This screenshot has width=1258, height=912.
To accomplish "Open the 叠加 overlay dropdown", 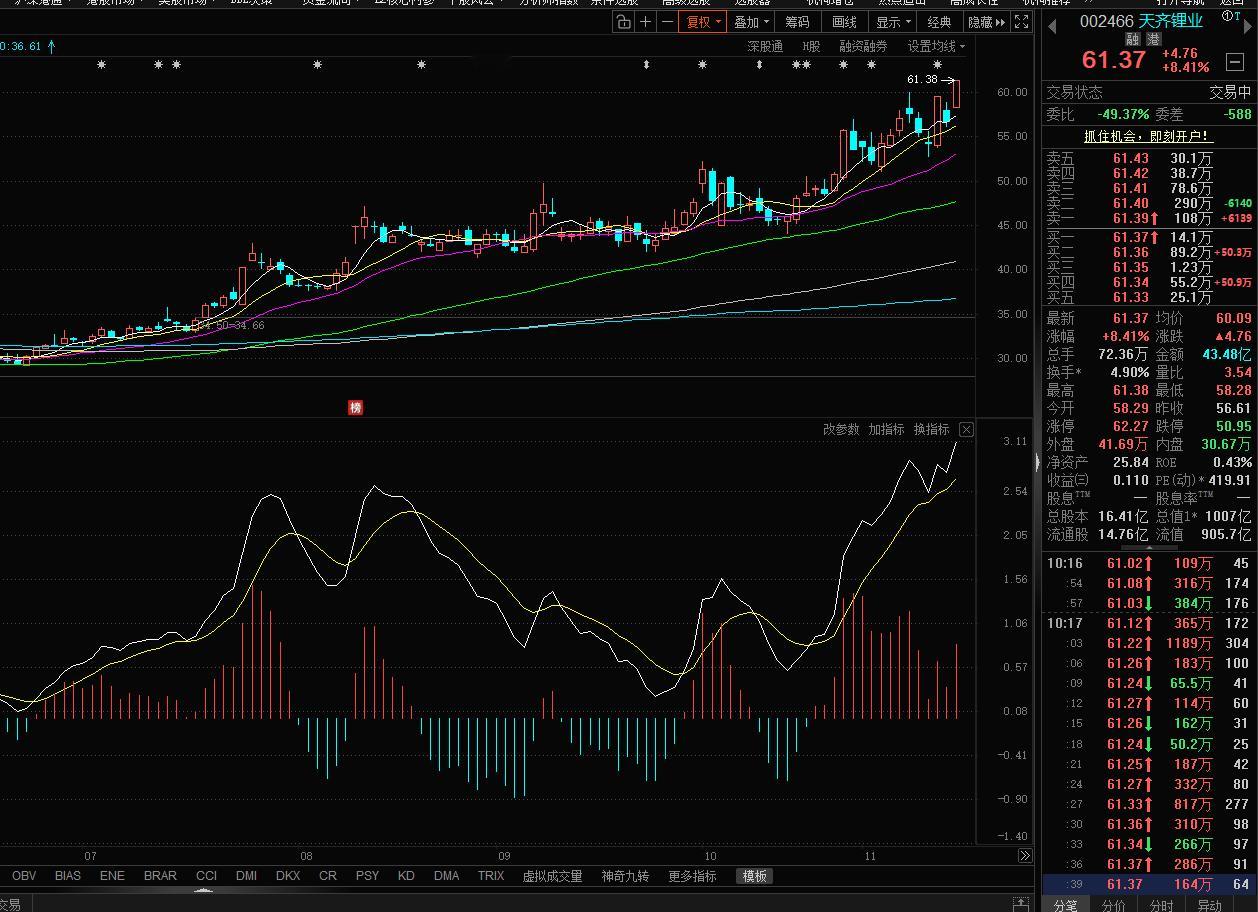I will point(752,22).
